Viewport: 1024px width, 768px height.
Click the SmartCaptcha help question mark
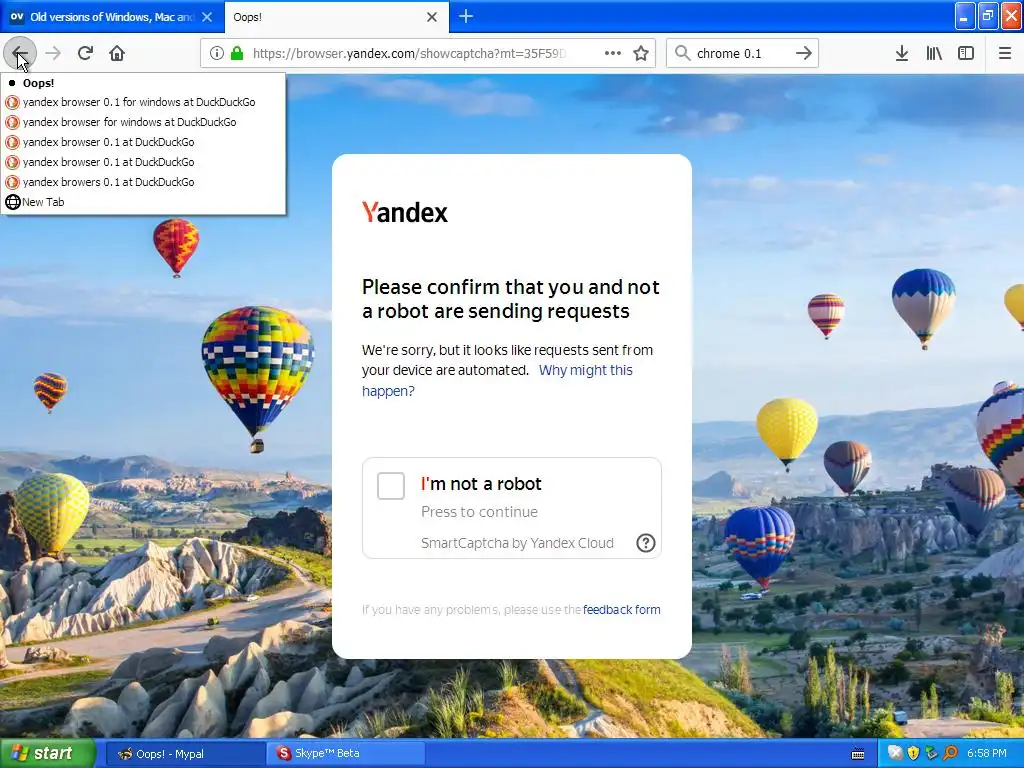click(x=646, y=543)
